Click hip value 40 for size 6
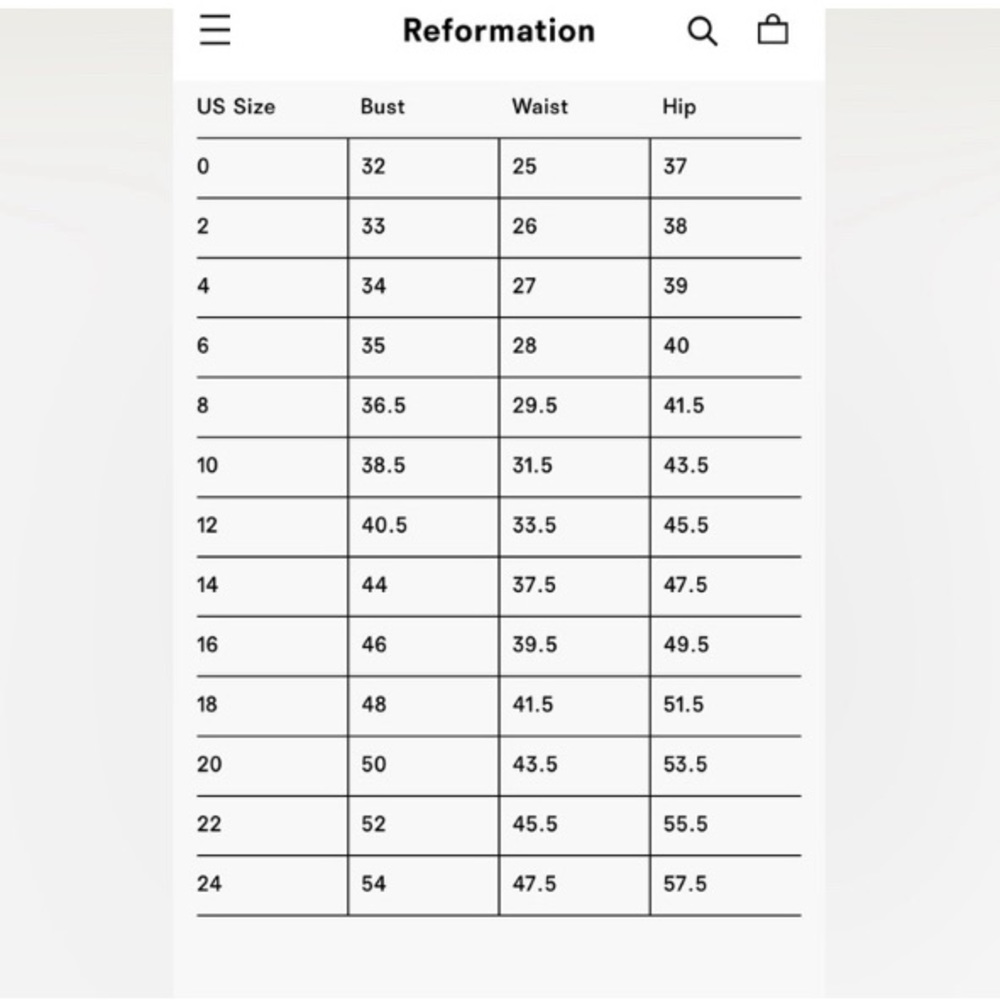 point(676,345)
